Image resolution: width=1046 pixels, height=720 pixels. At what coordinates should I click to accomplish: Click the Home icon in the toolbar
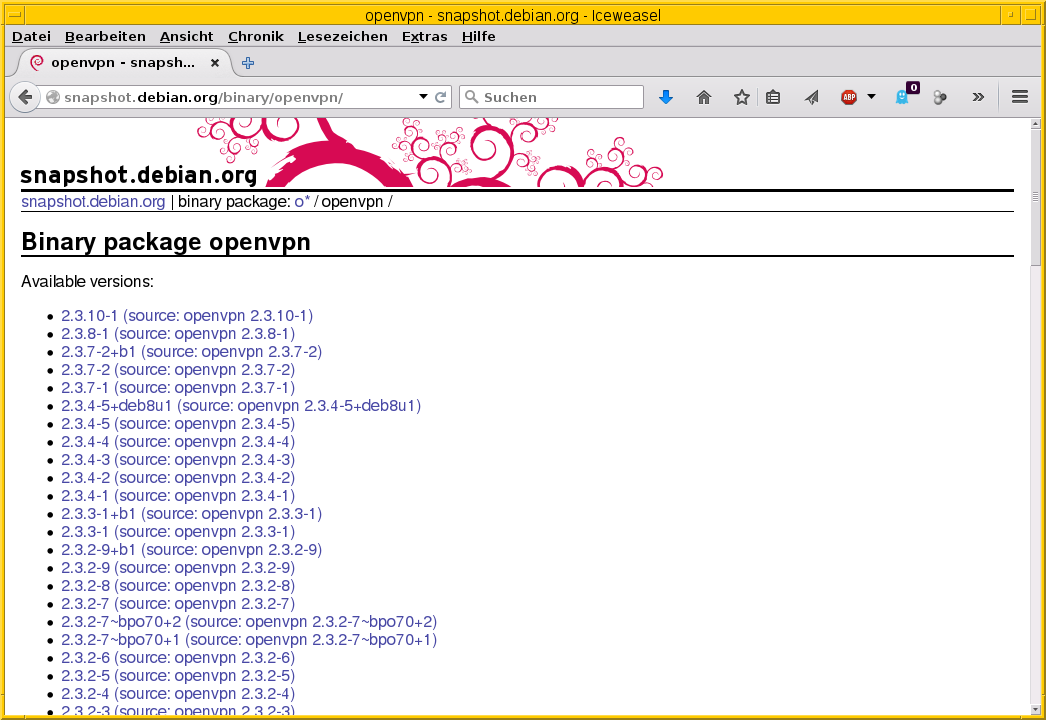704,97
